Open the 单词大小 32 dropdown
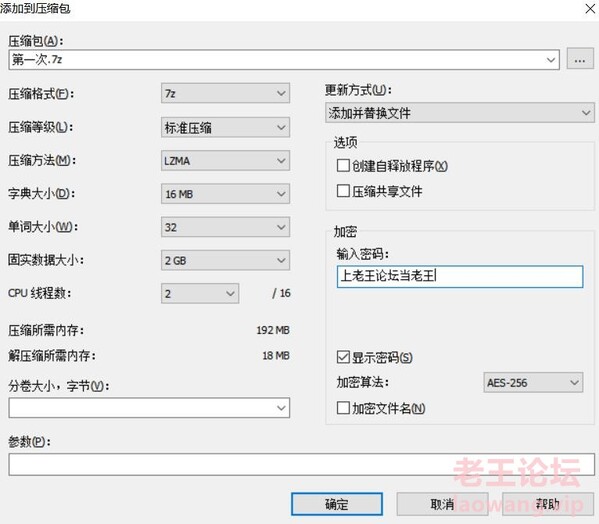The height and width of the screenshot is (524, 599). (x=225, y=227)
